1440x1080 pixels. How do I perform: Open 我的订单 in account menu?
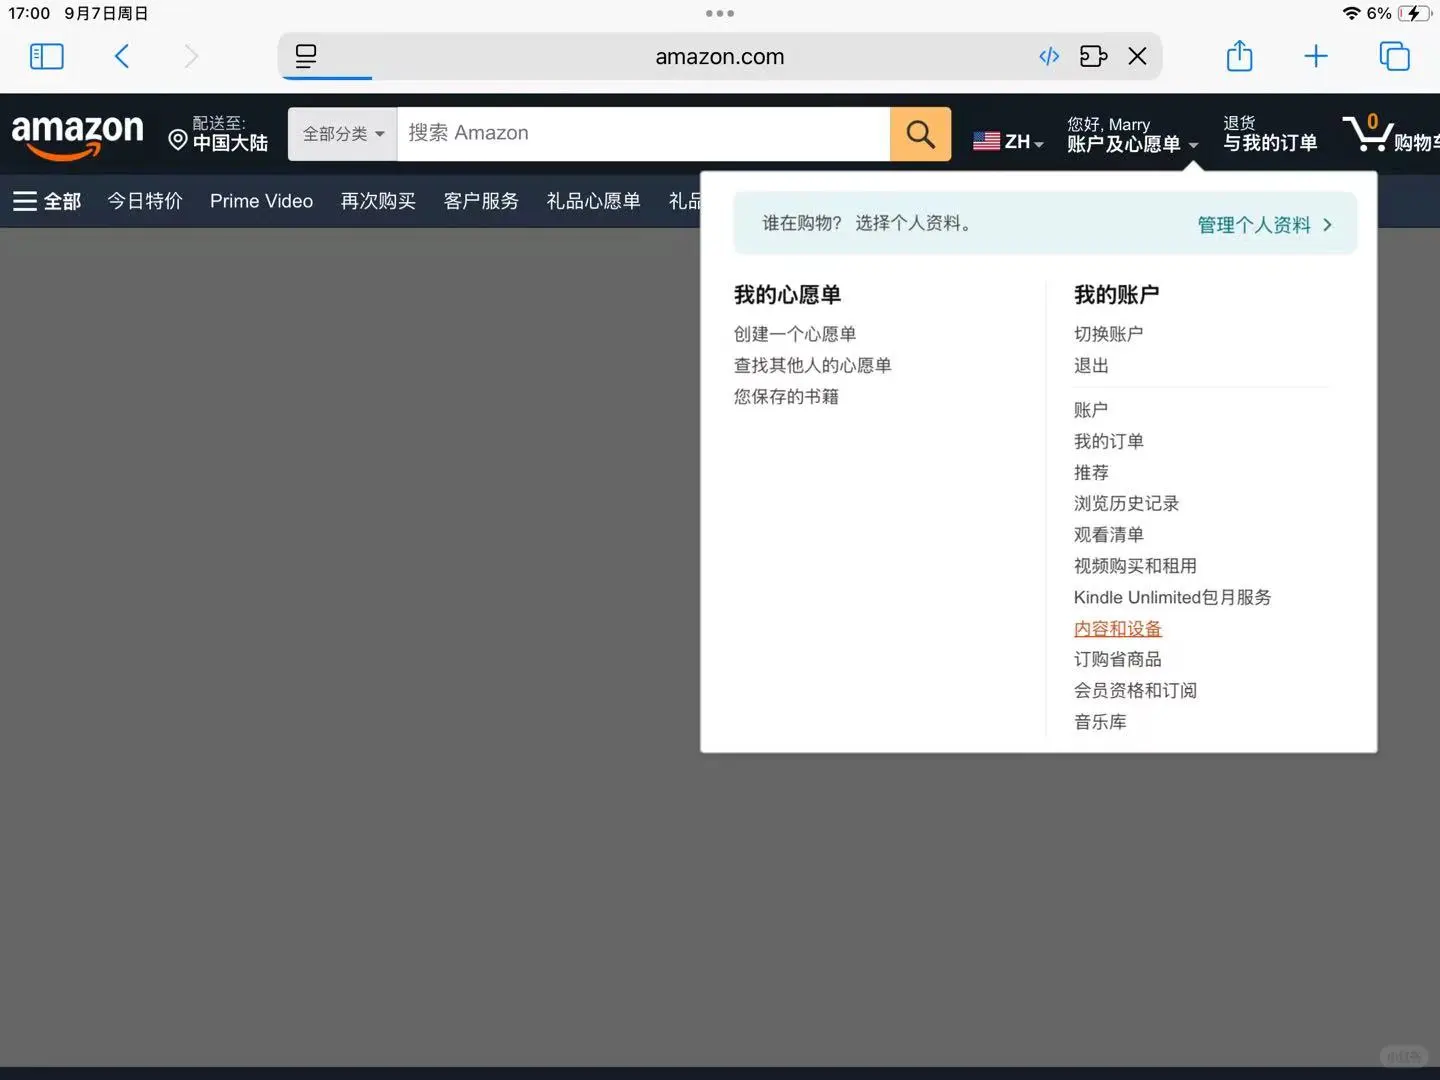[x=1108, y=441]
